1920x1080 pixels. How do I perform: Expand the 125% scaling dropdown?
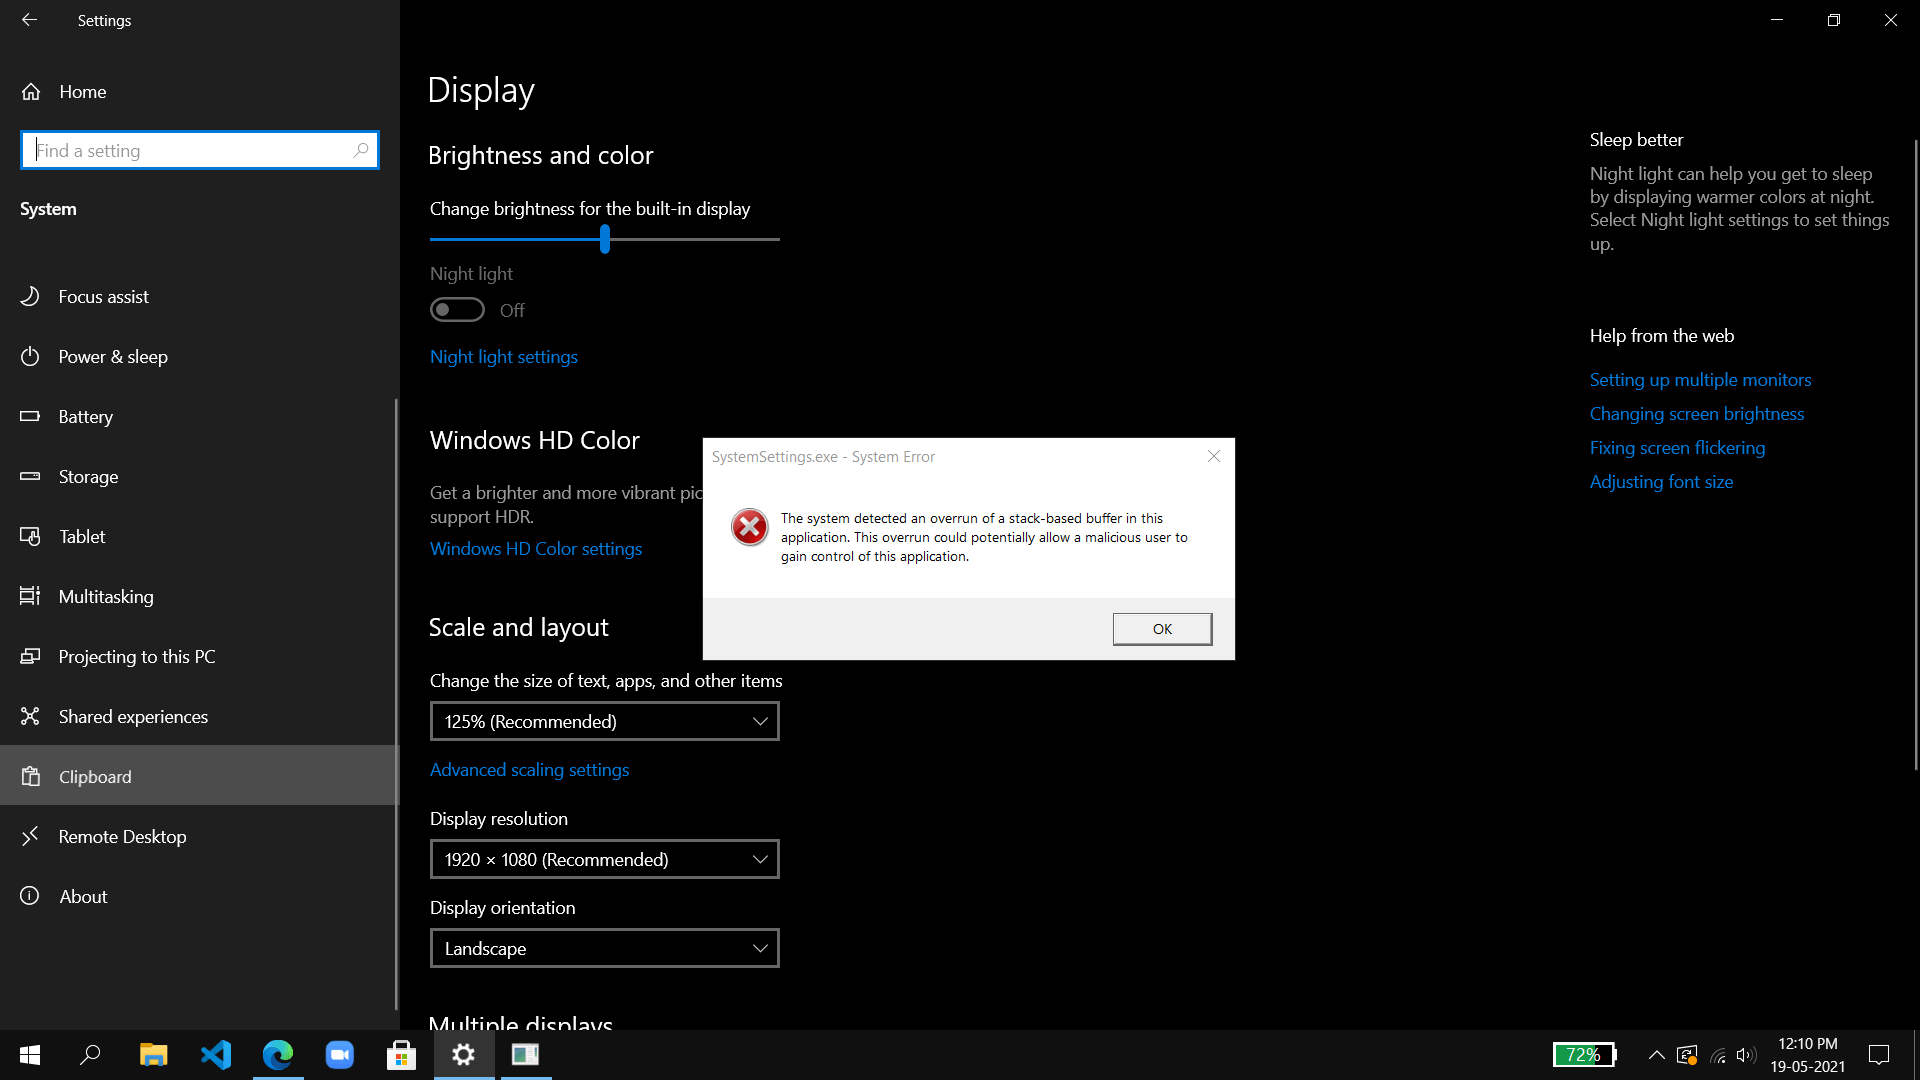[x=604, y=721]
